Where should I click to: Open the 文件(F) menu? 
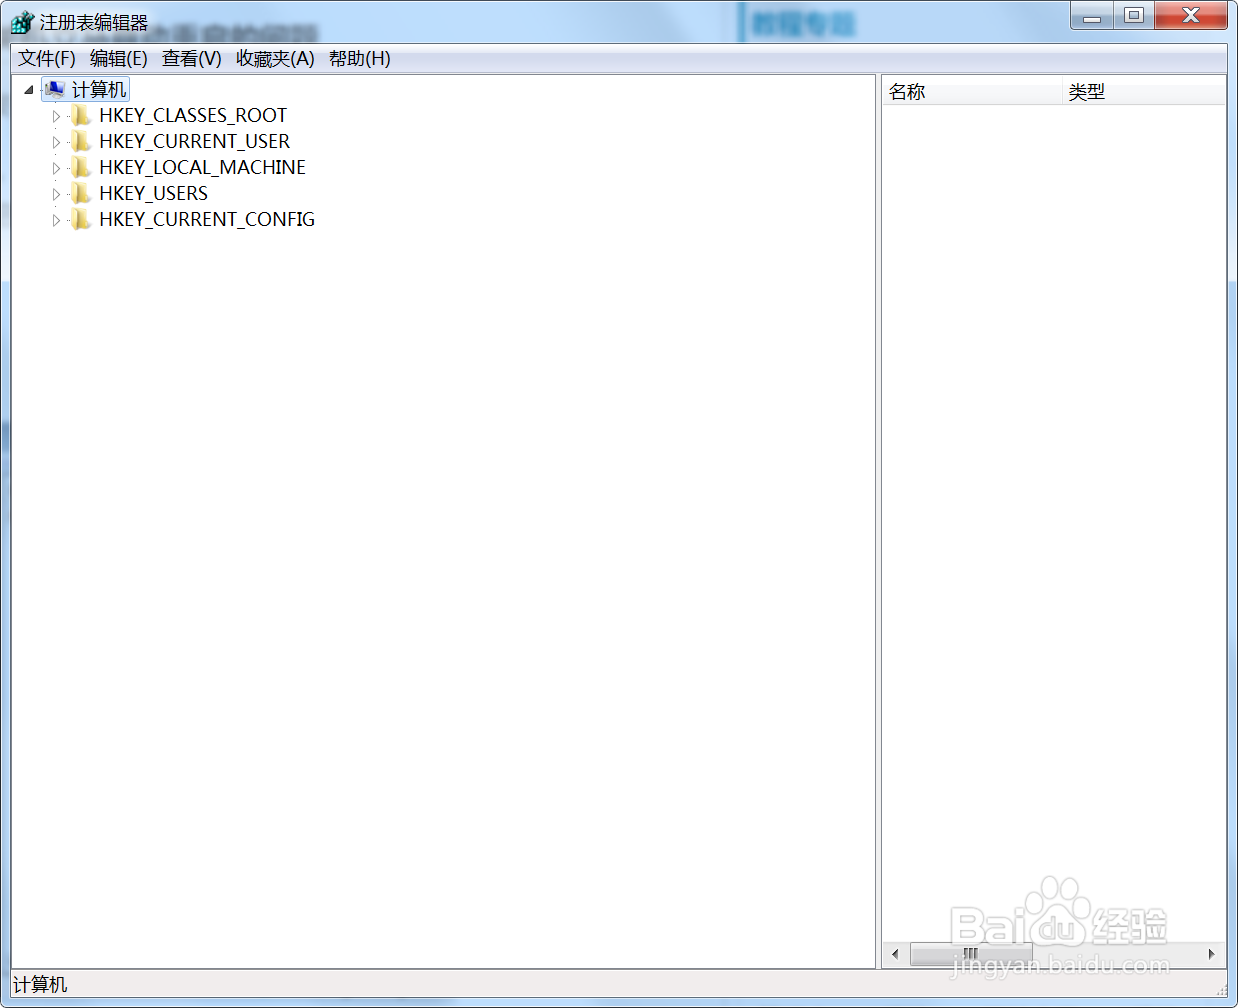pos(47,59)
